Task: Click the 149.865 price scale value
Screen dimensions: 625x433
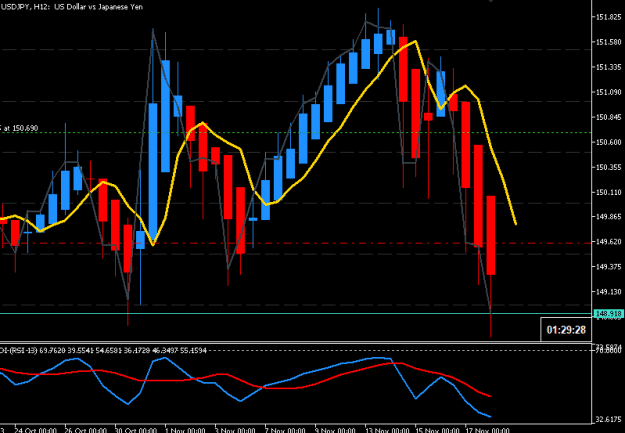Action: 609,217
